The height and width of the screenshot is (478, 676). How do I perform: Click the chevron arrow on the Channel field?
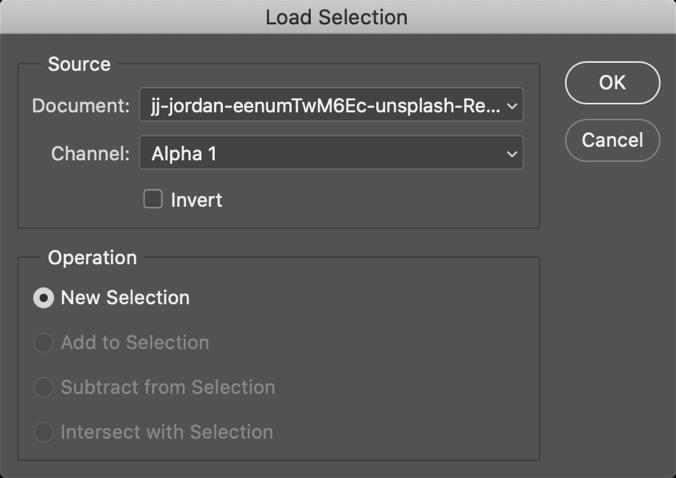(512, 153)
